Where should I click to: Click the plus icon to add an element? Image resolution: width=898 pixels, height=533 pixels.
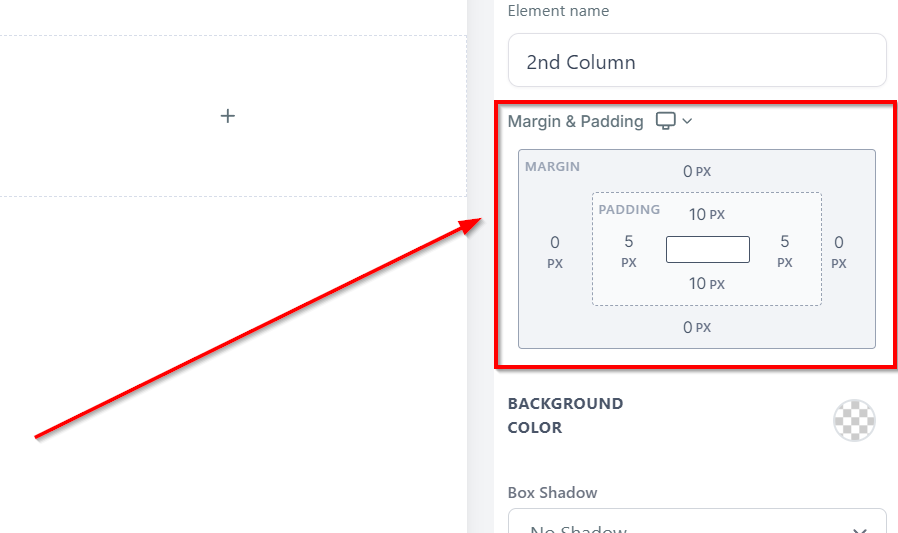pos(228,116)
